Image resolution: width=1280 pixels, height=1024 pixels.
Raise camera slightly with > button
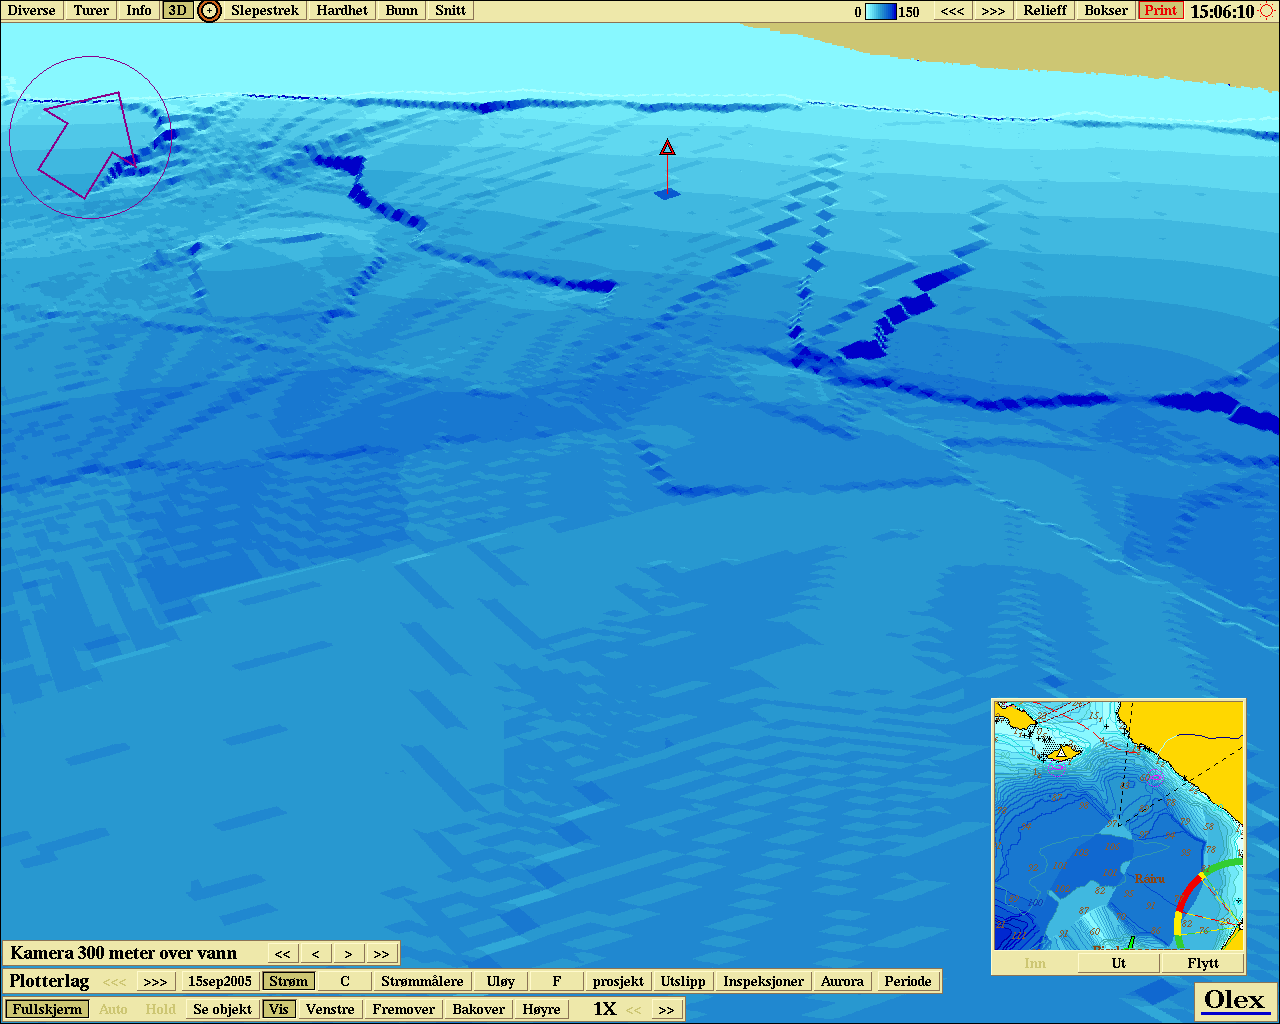(x=348, y=953)
